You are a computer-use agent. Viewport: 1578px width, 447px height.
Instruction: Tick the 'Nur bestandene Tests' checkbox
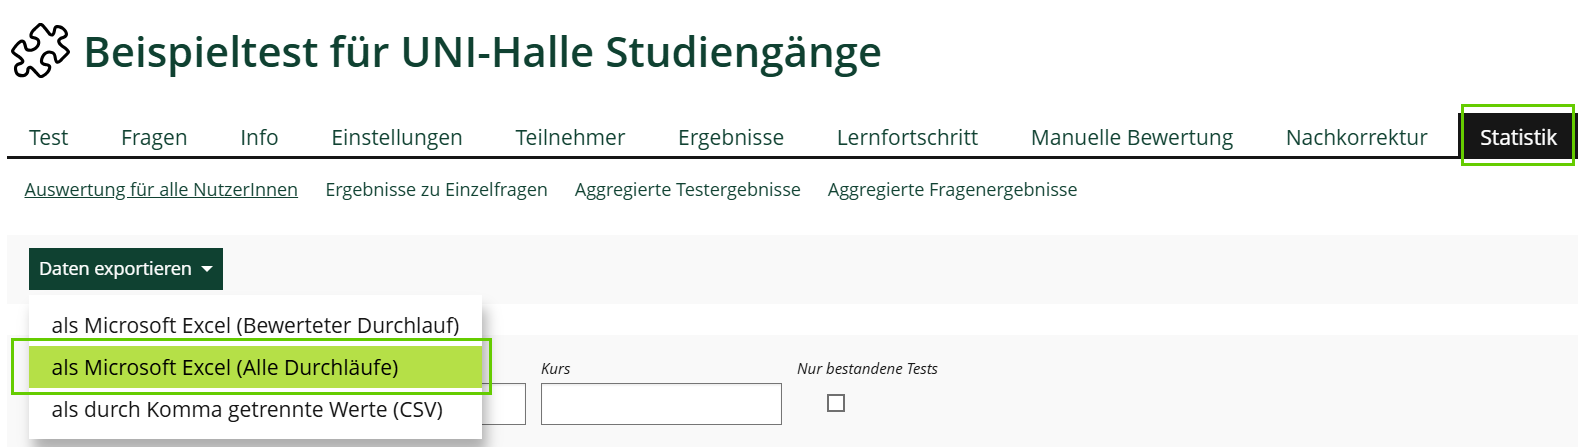point(836,403)
